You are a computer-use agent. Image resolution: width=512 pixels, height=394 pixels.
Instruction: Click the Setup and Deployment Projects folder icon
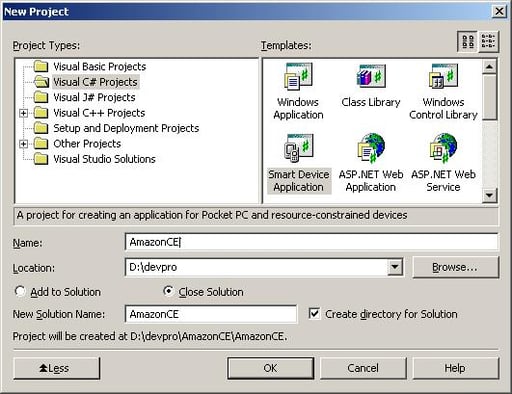[41, 128]
